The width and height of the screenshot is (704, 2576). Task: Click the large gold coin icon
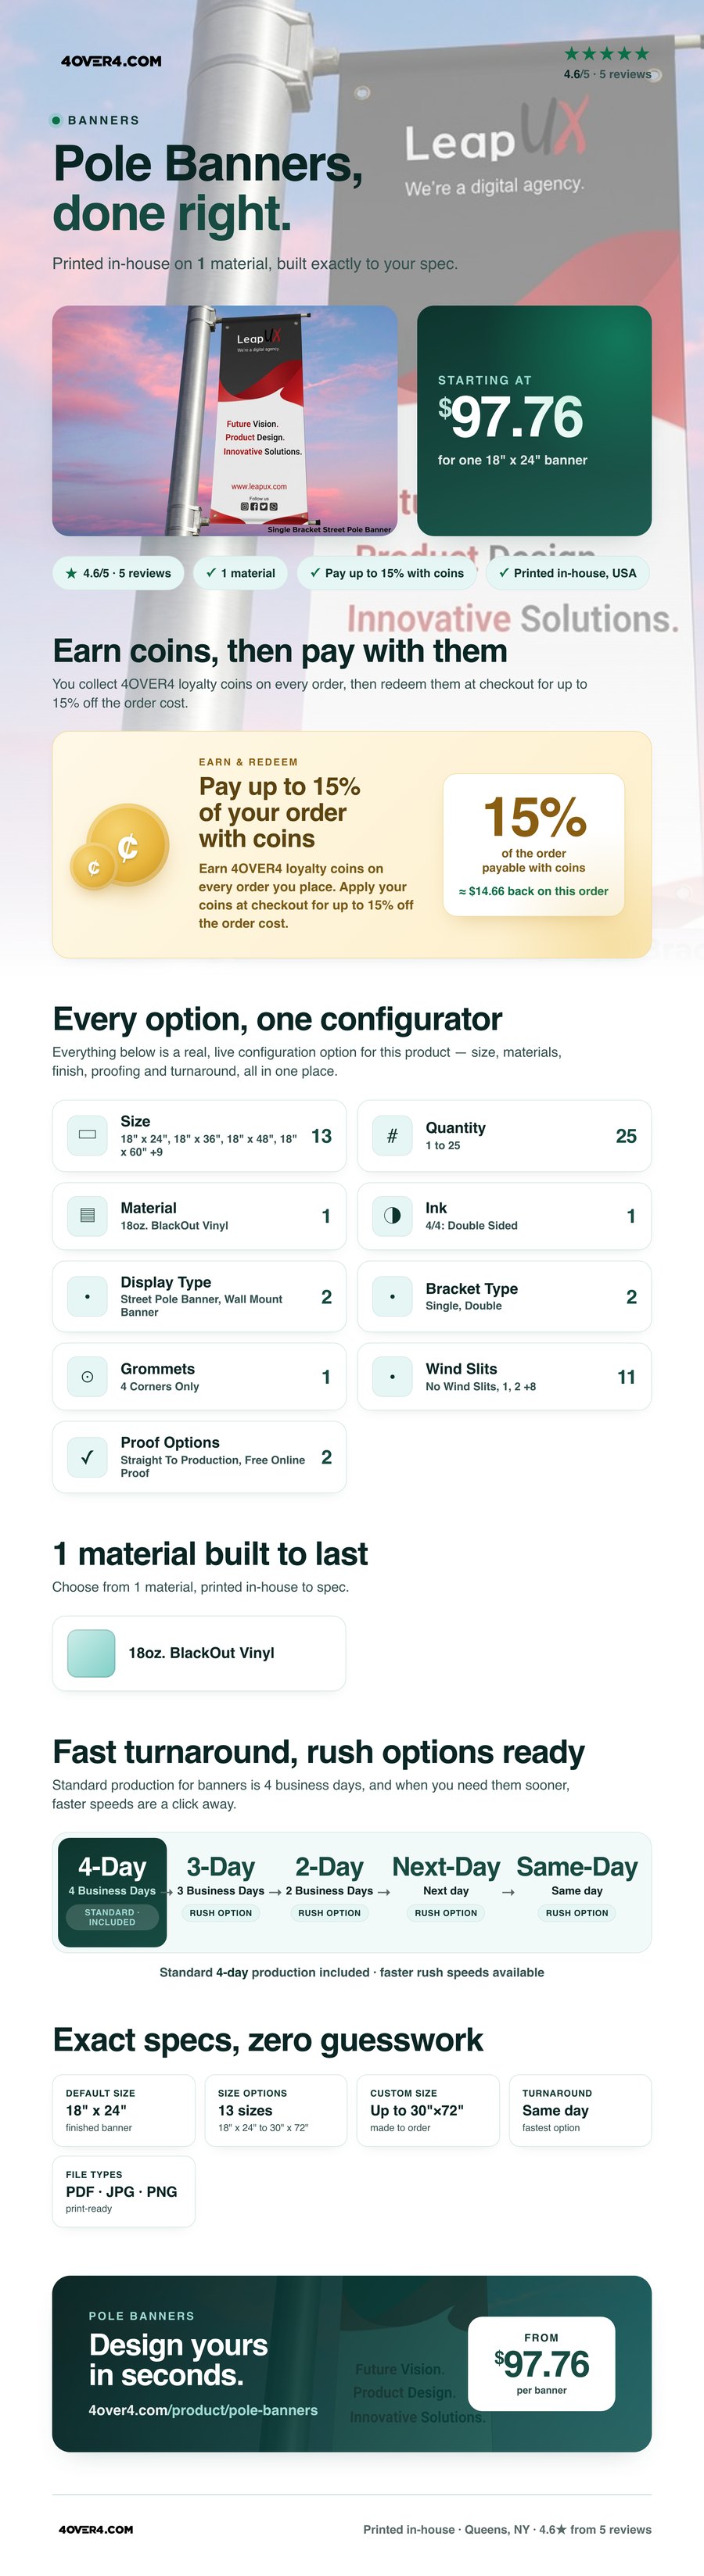click(x=127, y=844)
